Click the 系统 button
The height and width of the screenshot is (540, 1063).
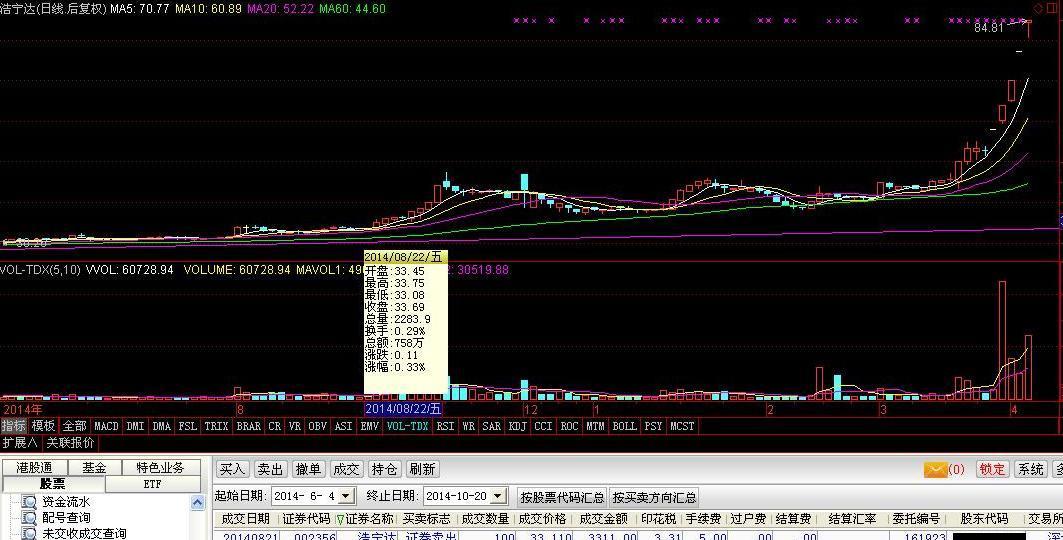(1030, 469)
